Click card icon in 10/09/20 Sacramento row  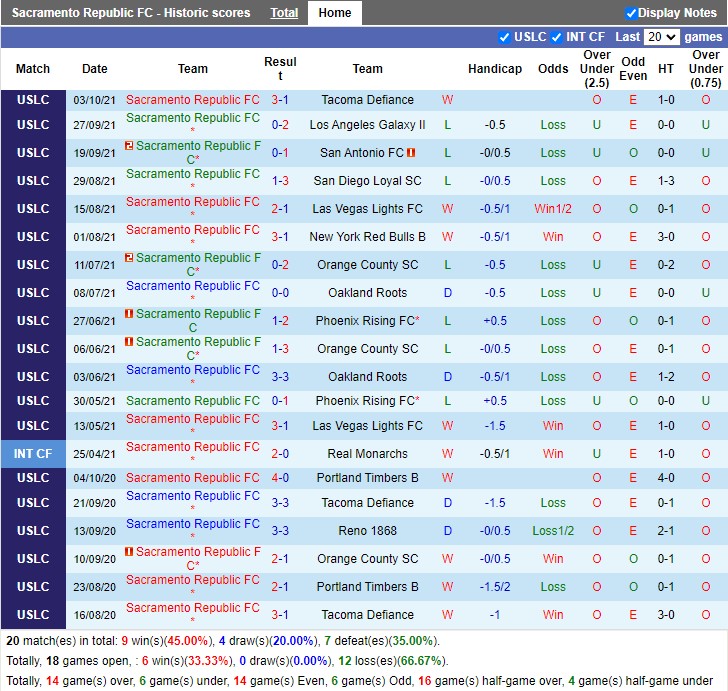pos(130,552)
